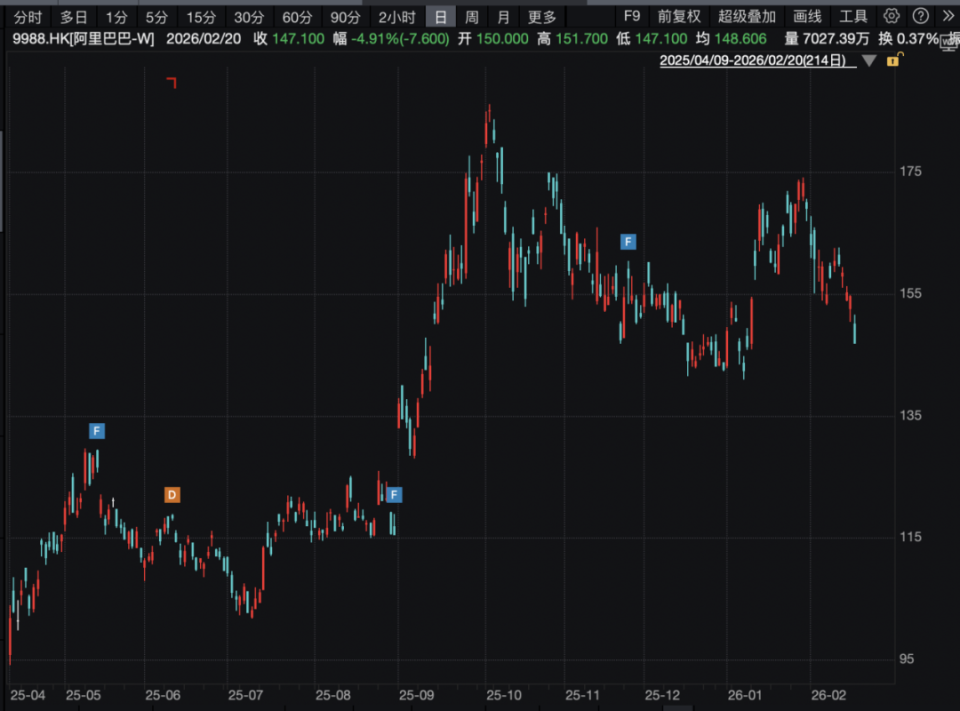This screenshot has height=711, width=960.
Task: Open the 更多 periods dropdown
Action: coord(542,17)
